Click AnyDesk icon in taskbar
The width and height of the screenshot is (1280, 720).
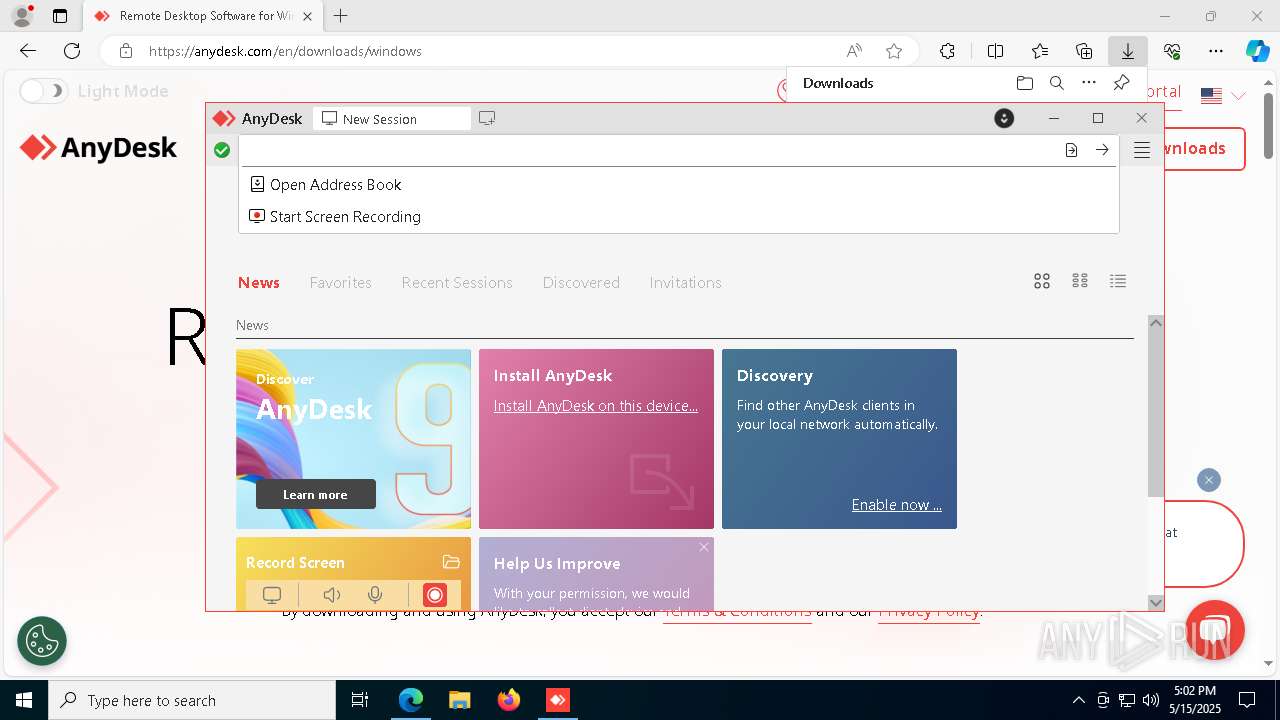pos(558,700)
